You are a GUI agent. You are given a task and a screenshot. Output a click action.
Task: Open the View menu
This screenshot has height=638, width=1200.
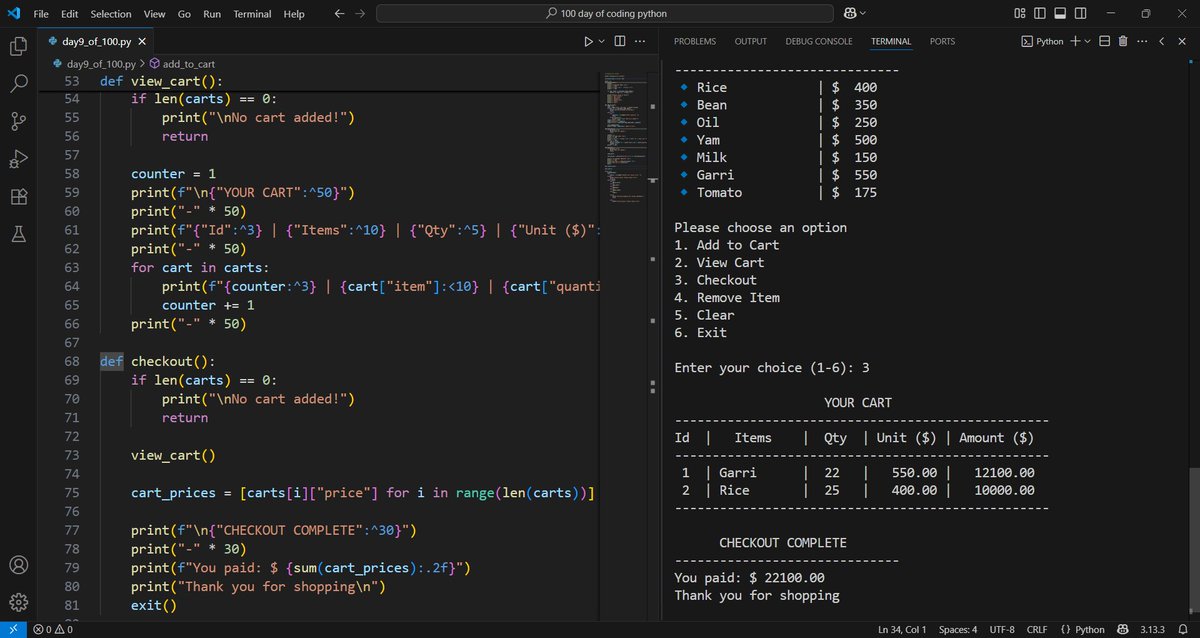(x=154, y=14)
